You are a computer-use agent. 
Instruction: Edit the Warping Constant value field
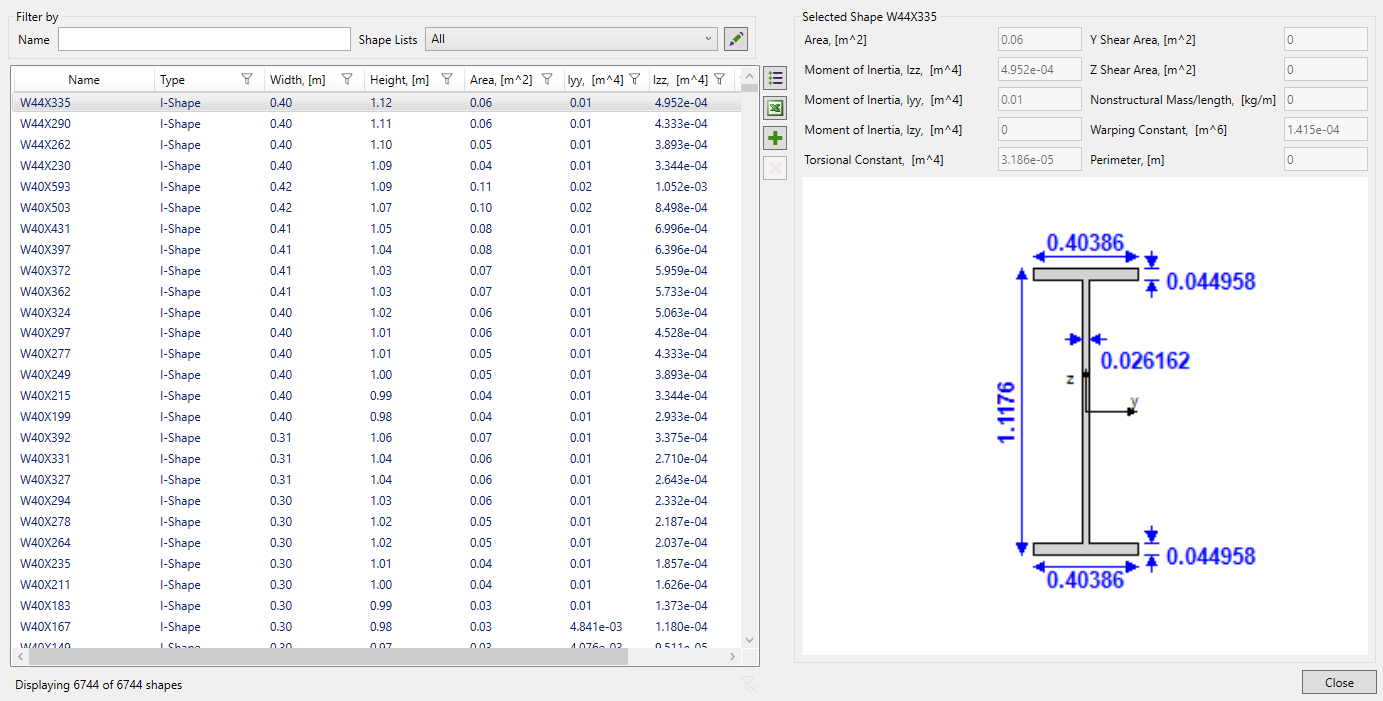point(1325,129)
